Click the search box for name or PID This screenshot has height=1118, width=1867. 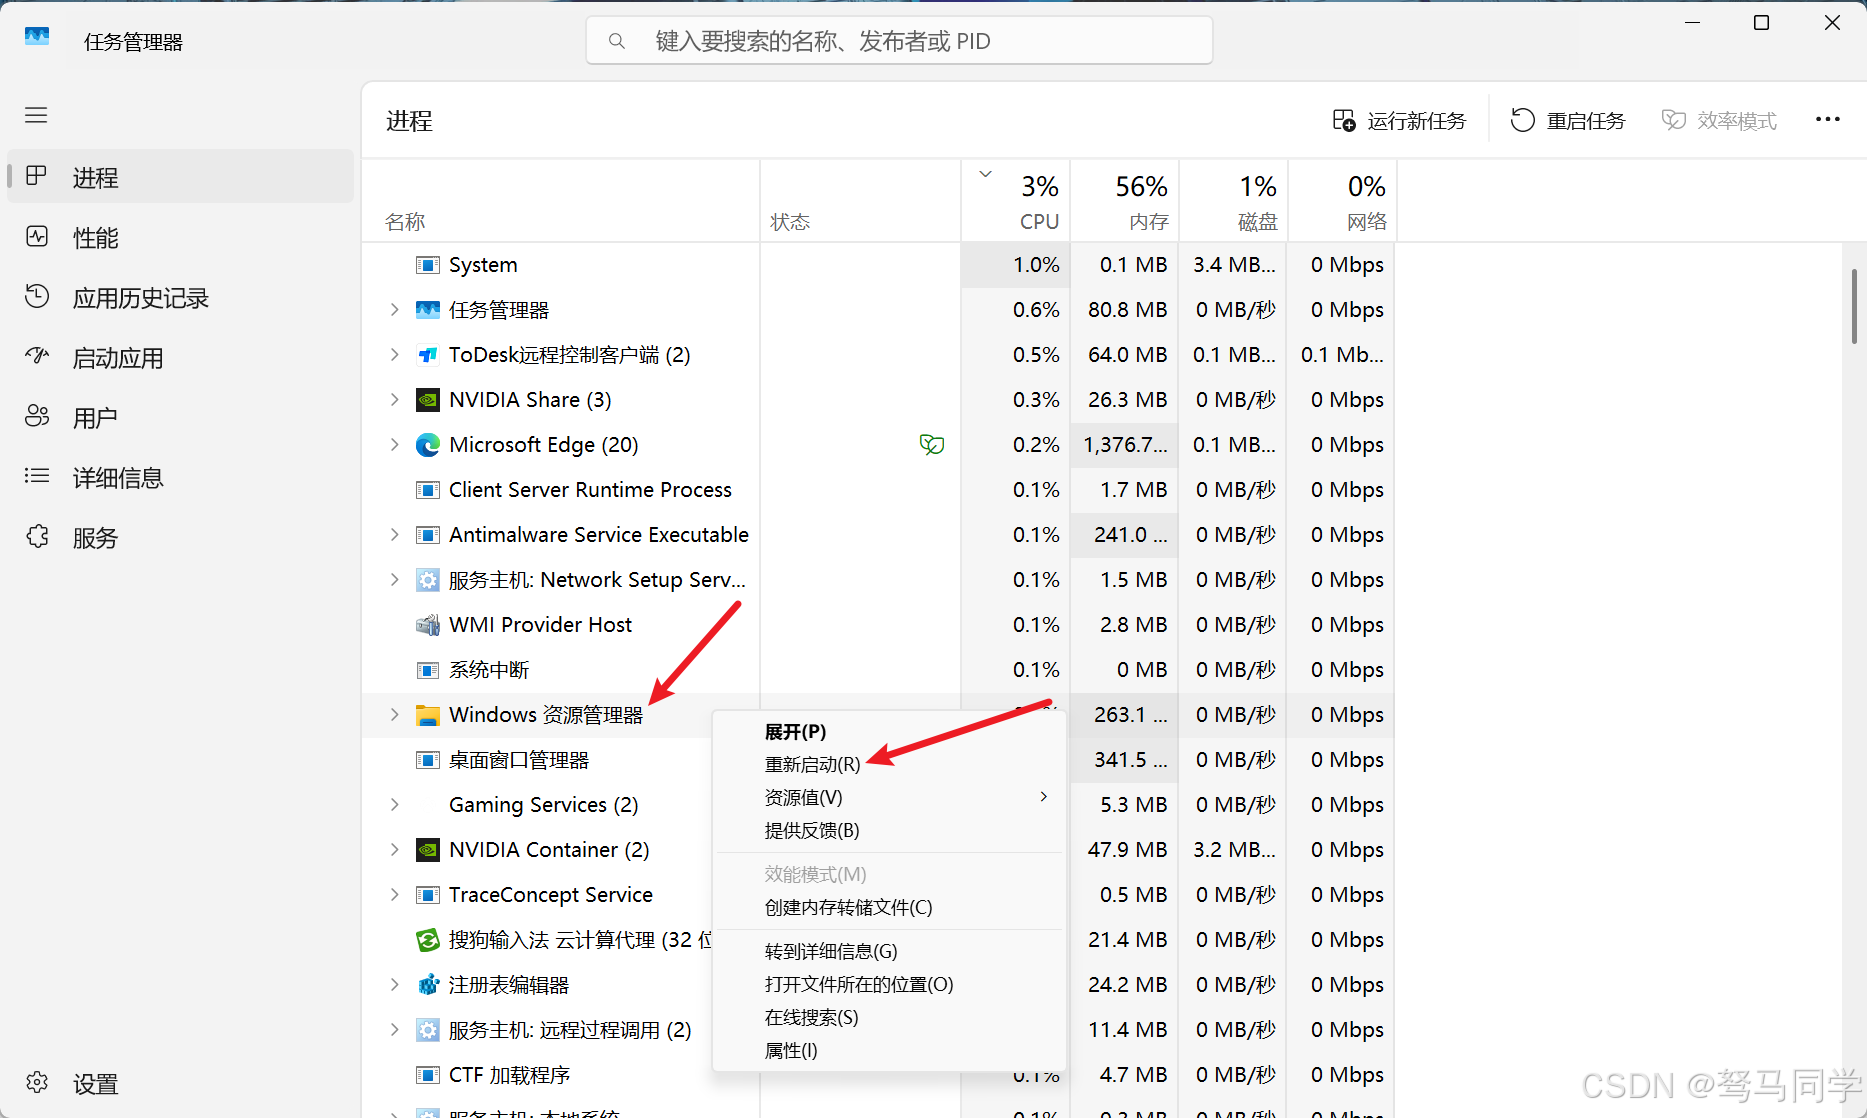(899, 41)
